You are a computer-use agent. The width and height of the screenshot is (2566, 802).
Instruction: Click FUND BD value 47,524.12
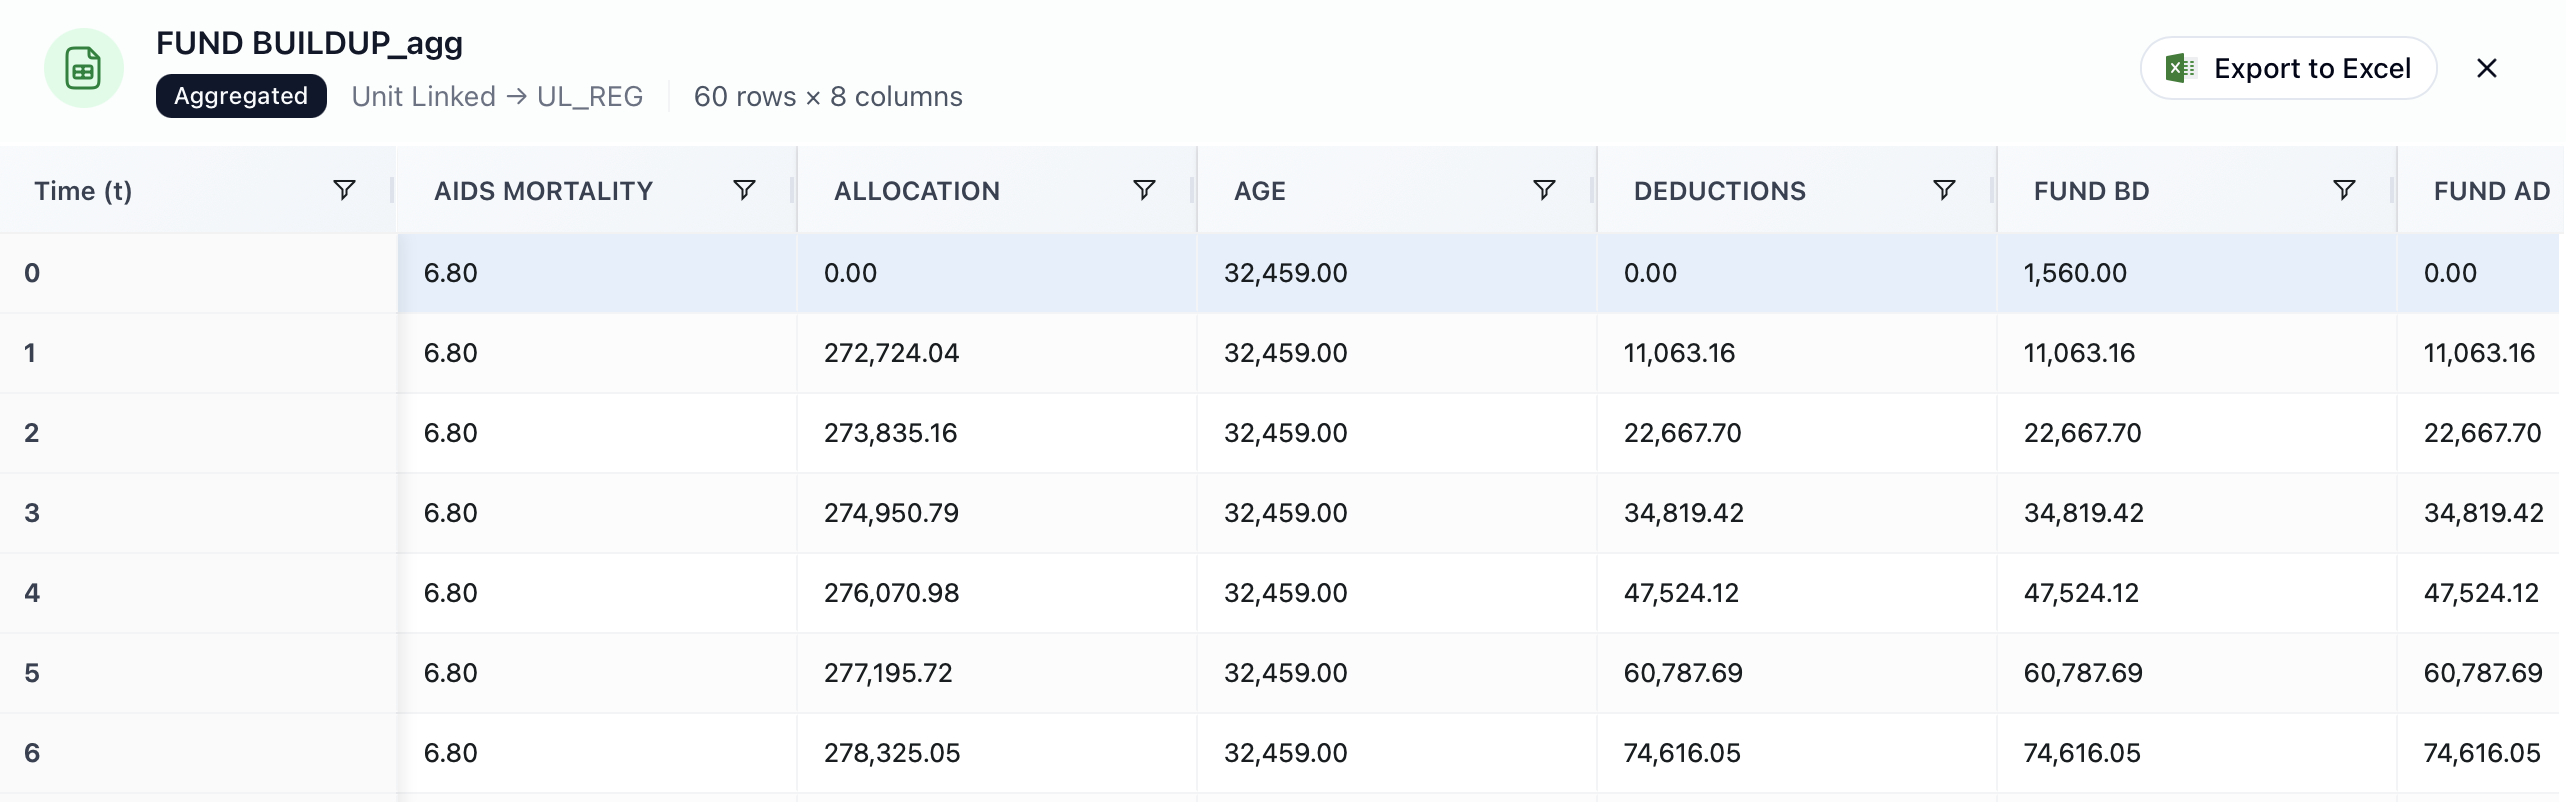pyautogui.click(x=2081, y=593)
